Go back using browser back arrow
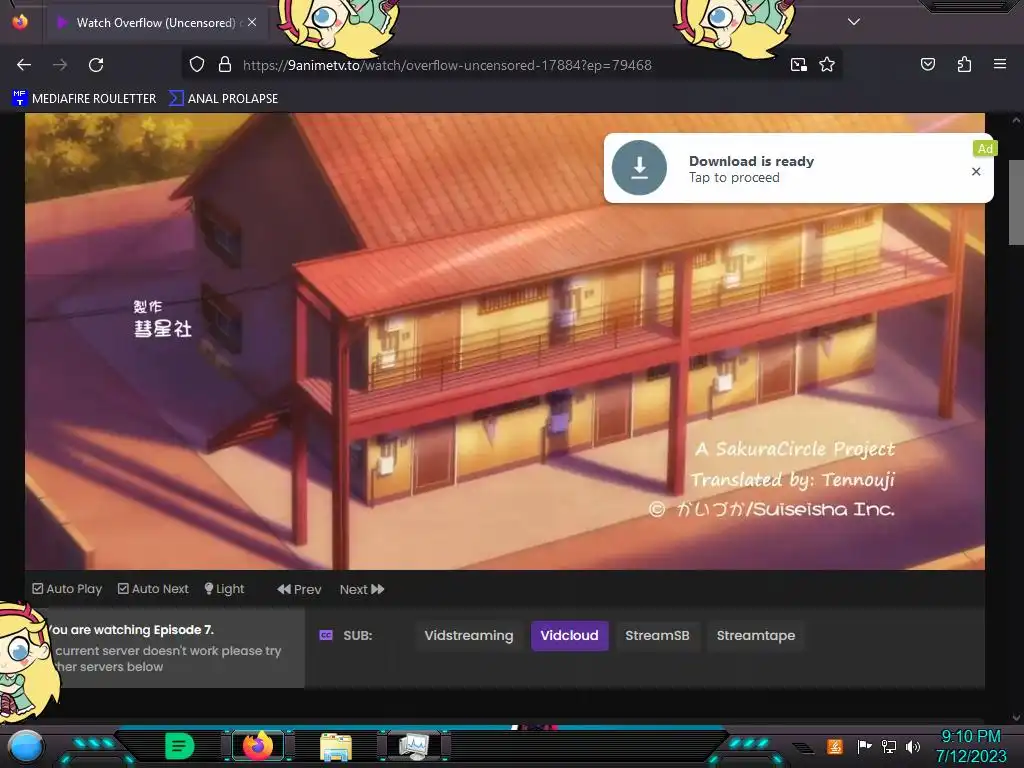 click(x=24, y=65)
